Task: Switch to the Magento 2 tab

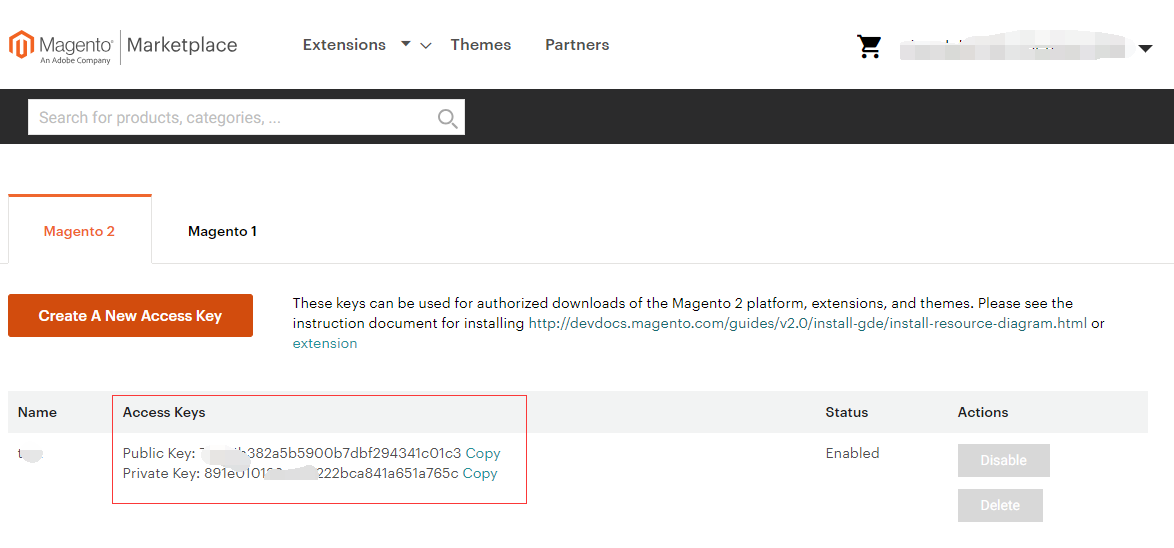Action: pos(79,231)
